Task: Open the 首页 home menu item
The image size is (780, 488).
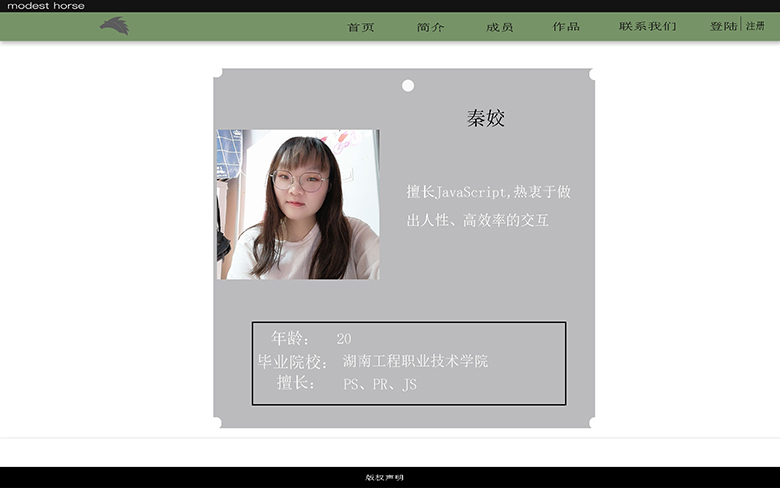Action: 361,27
